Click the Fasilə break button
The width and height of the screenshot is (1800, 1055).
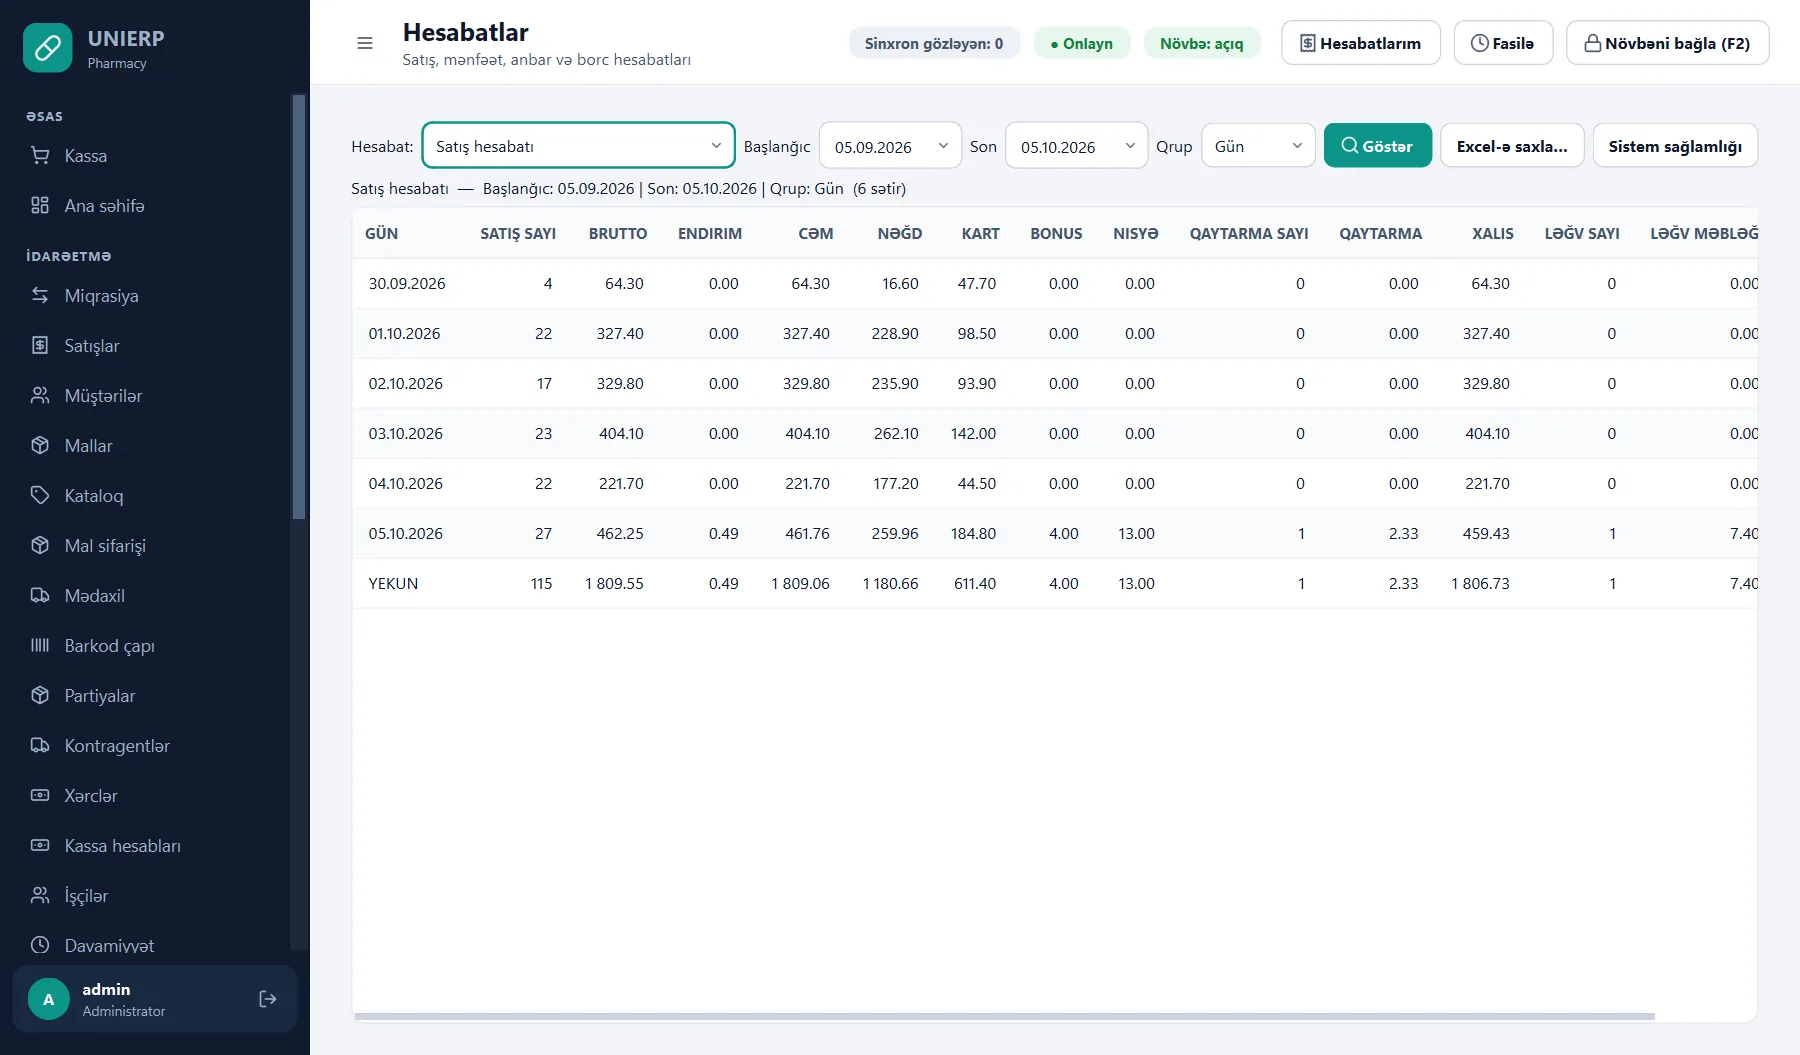[1503, 43]
